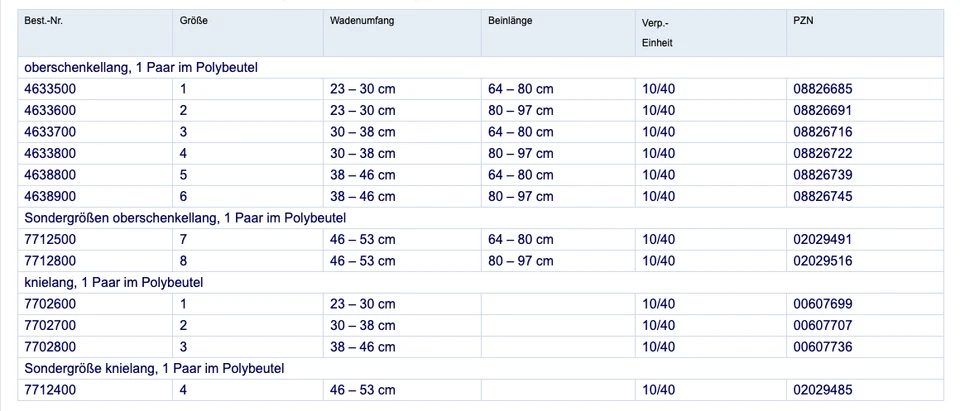Screen dimensions: 960x411
Task: Click the Größe column header
Action: click(194, 21)
